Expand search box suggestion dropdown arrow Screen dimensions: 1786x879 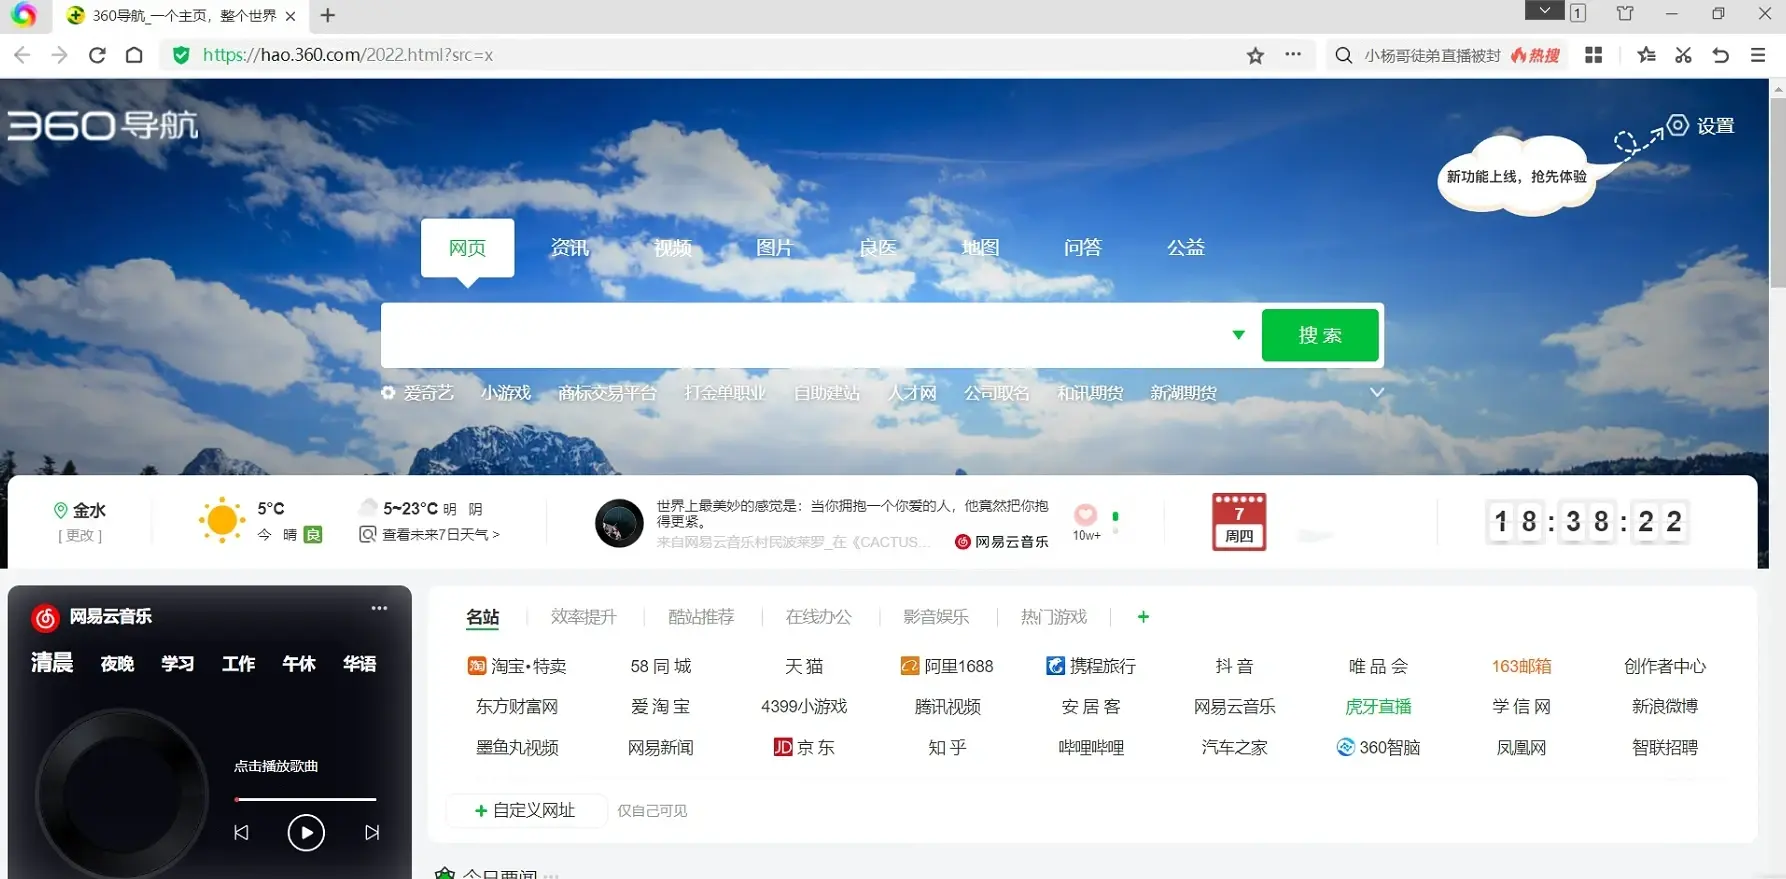pyautogui.click(x=1239, y=335)
